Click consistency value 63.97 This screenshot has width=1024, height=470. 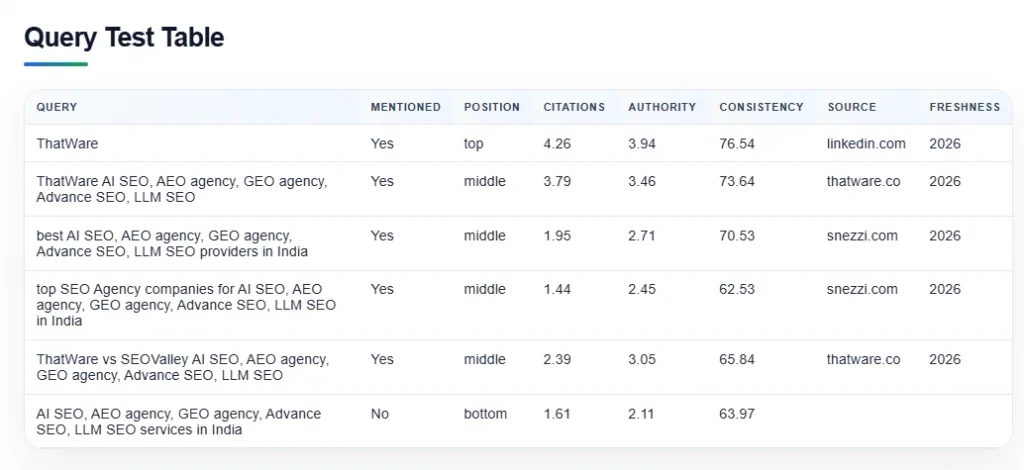(737, 414)
